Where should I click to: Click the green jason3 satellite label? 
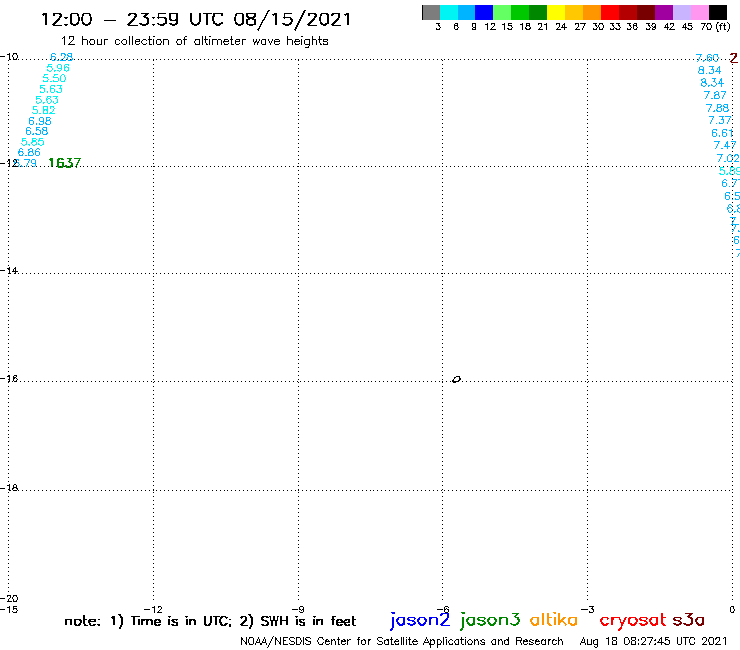(x=490, y=620)
